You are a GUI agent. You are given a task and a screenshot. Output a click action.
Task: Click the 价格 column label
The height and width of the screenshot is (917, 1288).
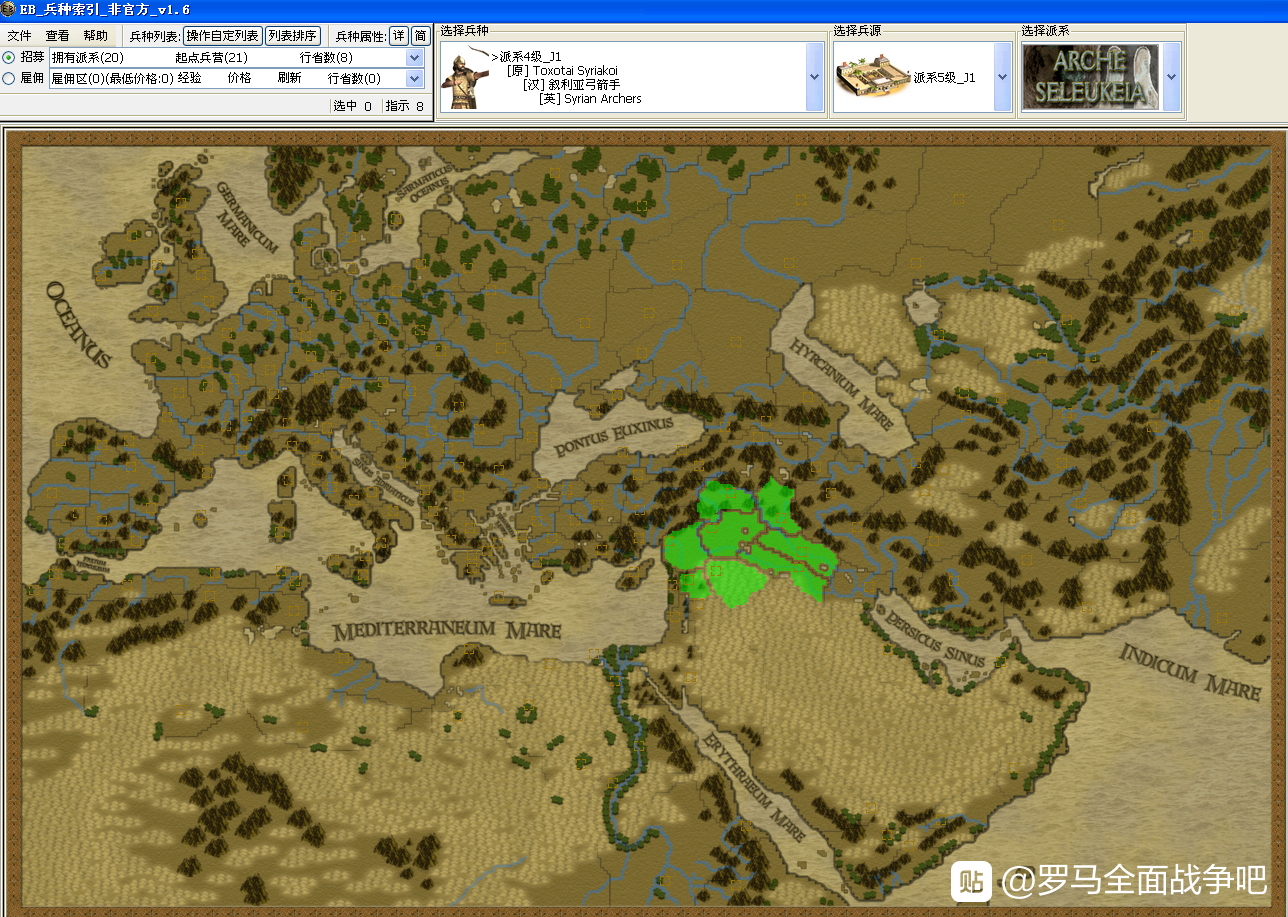click(240, 78)
